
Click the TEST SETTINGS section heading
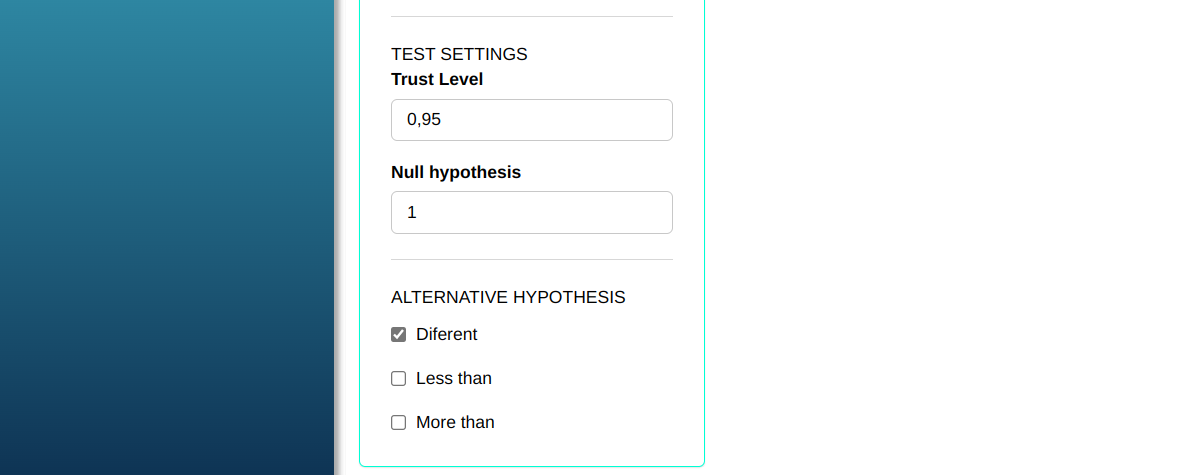[x=459, y=54]
